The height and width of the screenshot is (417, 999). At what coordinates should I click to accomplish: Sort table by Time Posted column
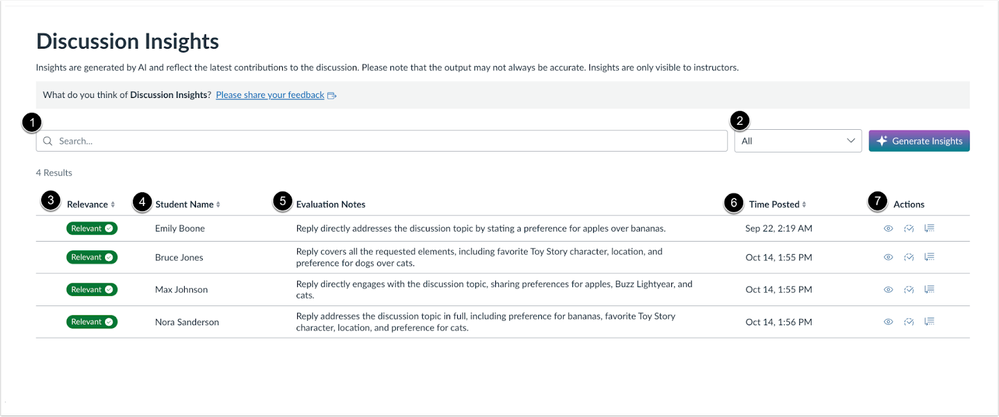pyautogui.click(x=776, y=204)
